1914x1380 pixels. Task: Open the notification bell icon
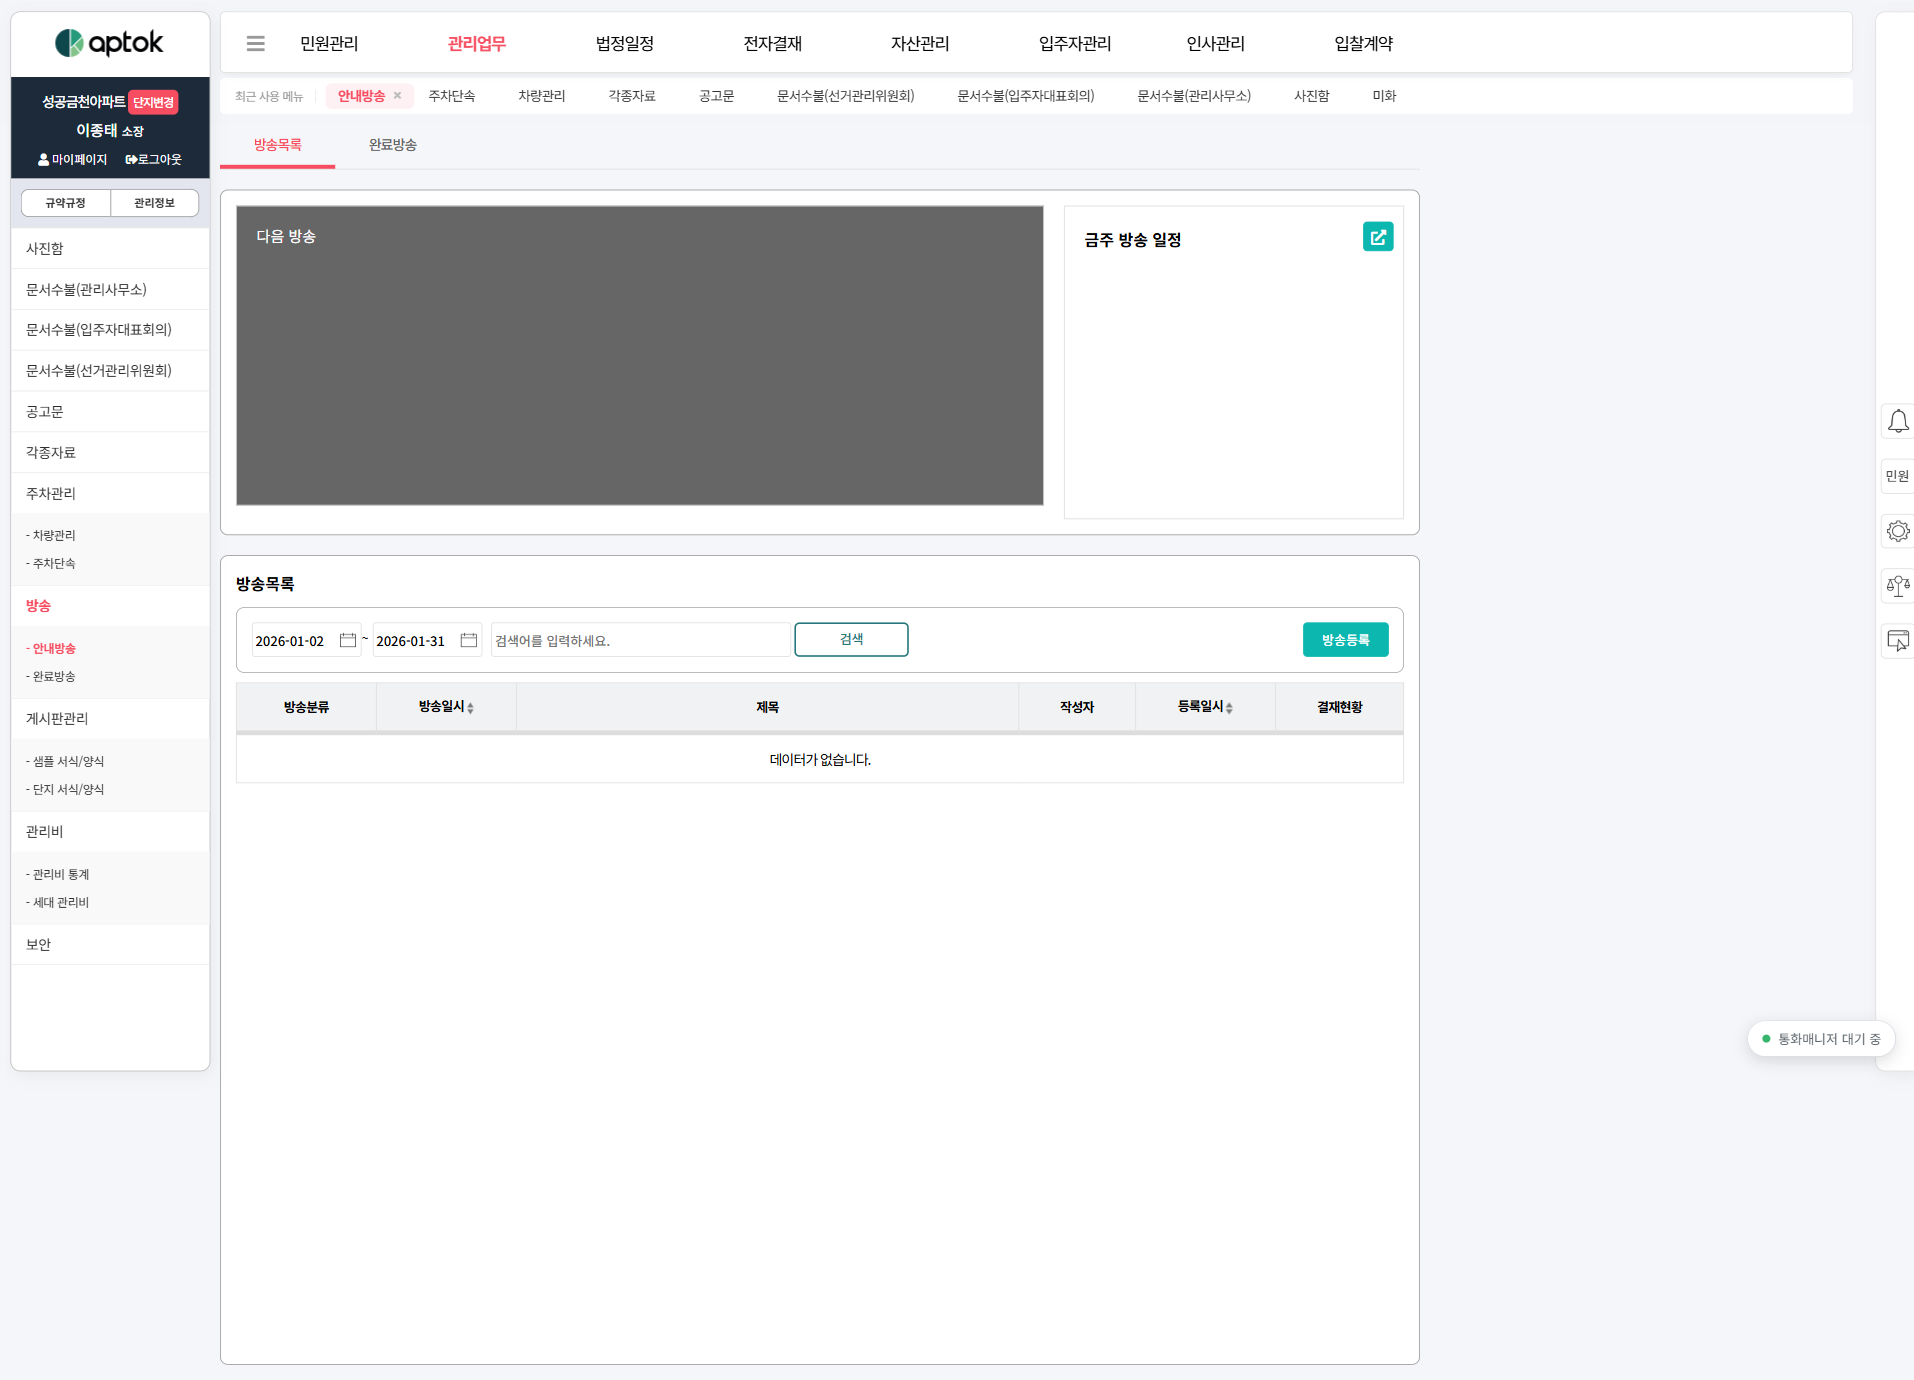click(1897, 421)
